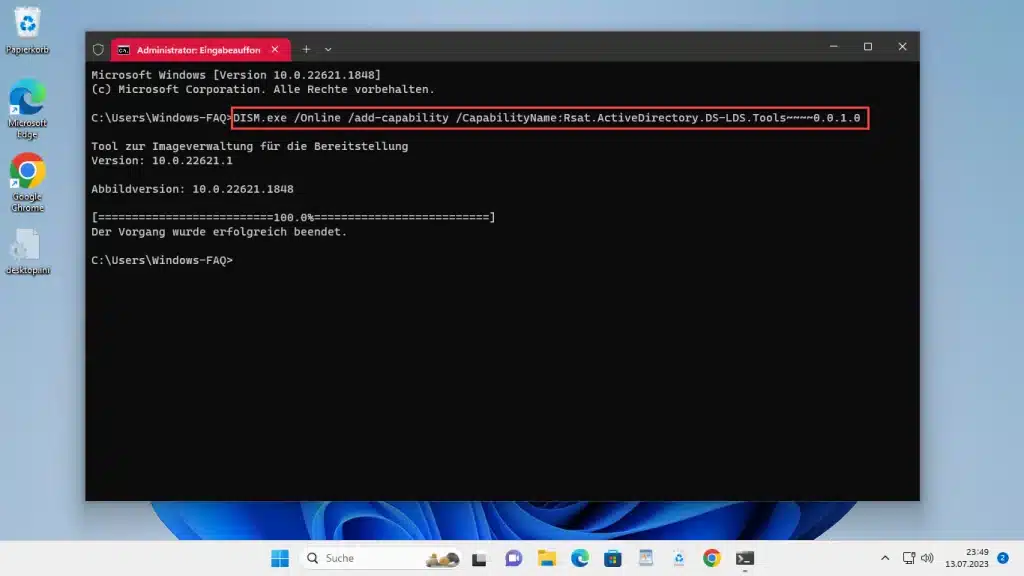Launch Google Chrome from the taskbar

click(x=712, y=558)
